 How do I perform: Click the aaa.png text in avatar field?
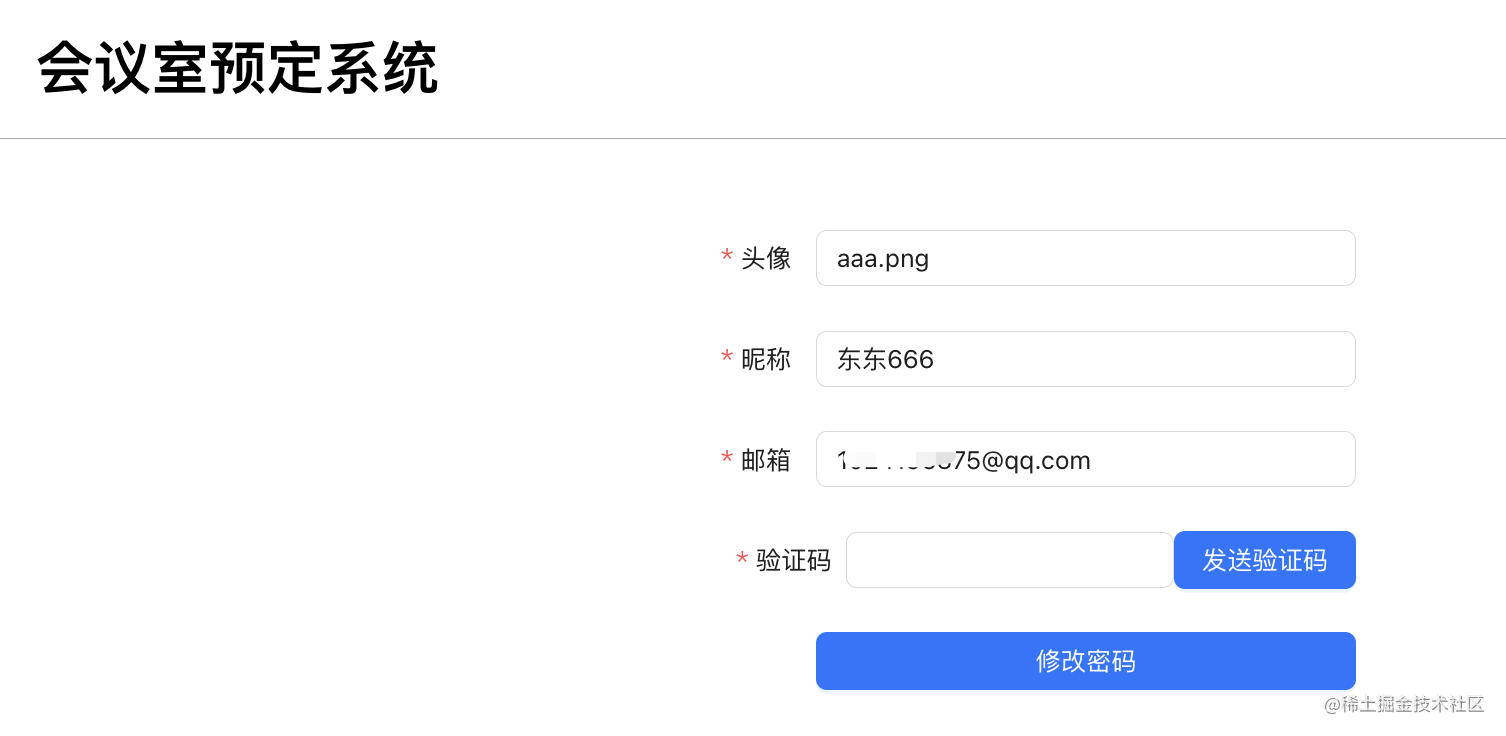coord(883,259)
